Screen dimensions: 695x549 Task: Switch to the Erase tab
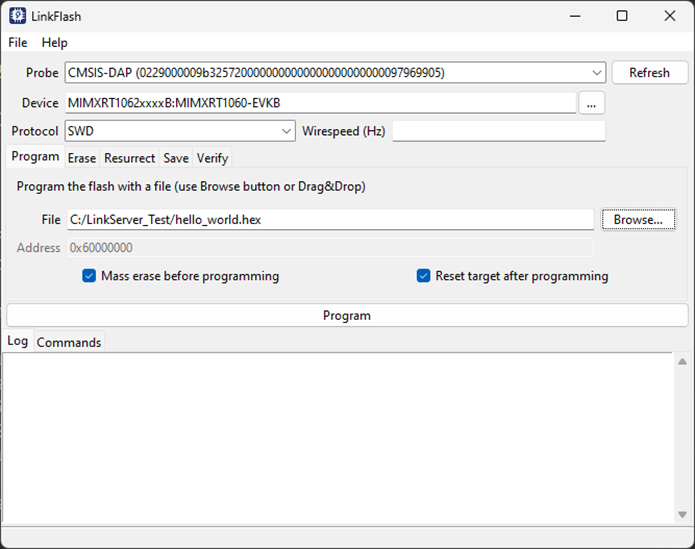coord(82,158)
